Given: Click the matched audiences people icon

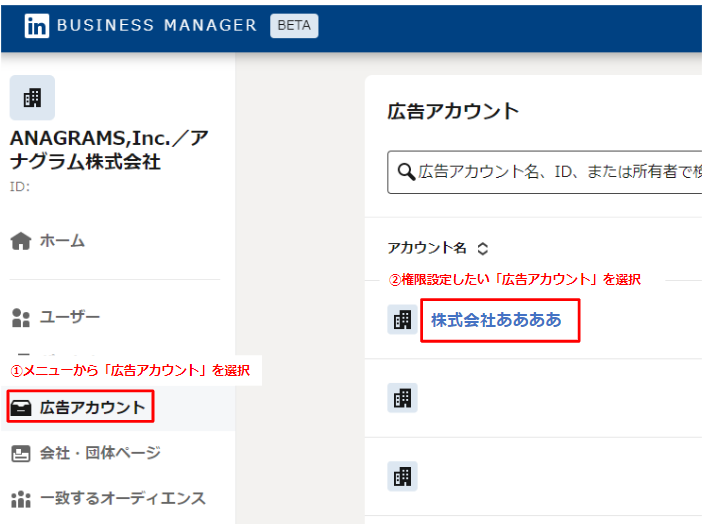Looking at the screenshot, I should (21, 500).
